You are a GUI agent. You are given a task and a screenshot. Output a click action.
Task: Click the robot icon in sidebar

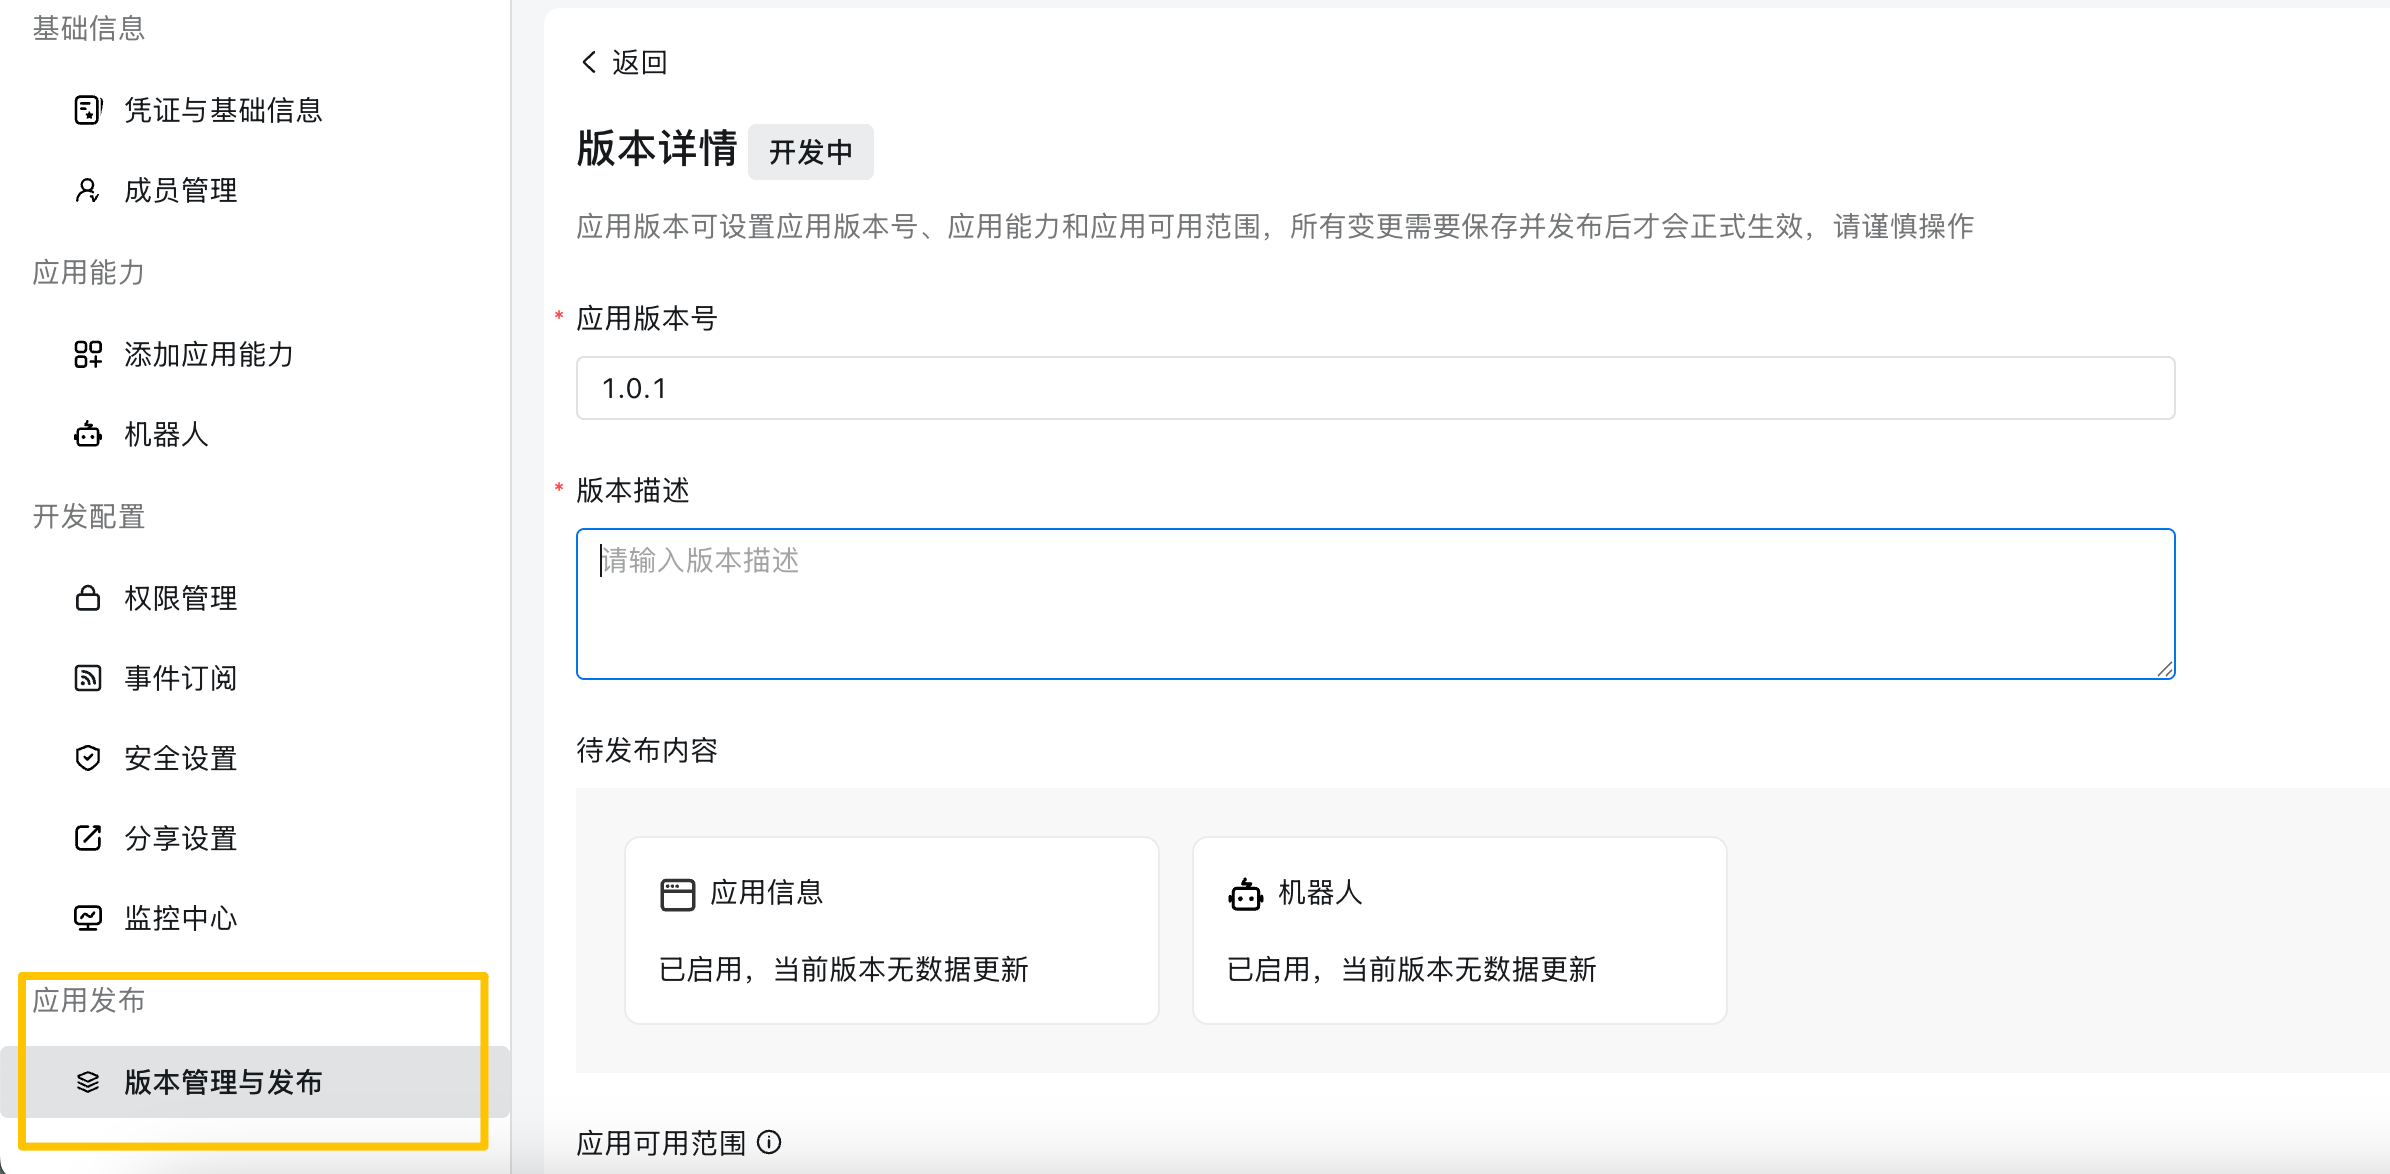point(88,434)
